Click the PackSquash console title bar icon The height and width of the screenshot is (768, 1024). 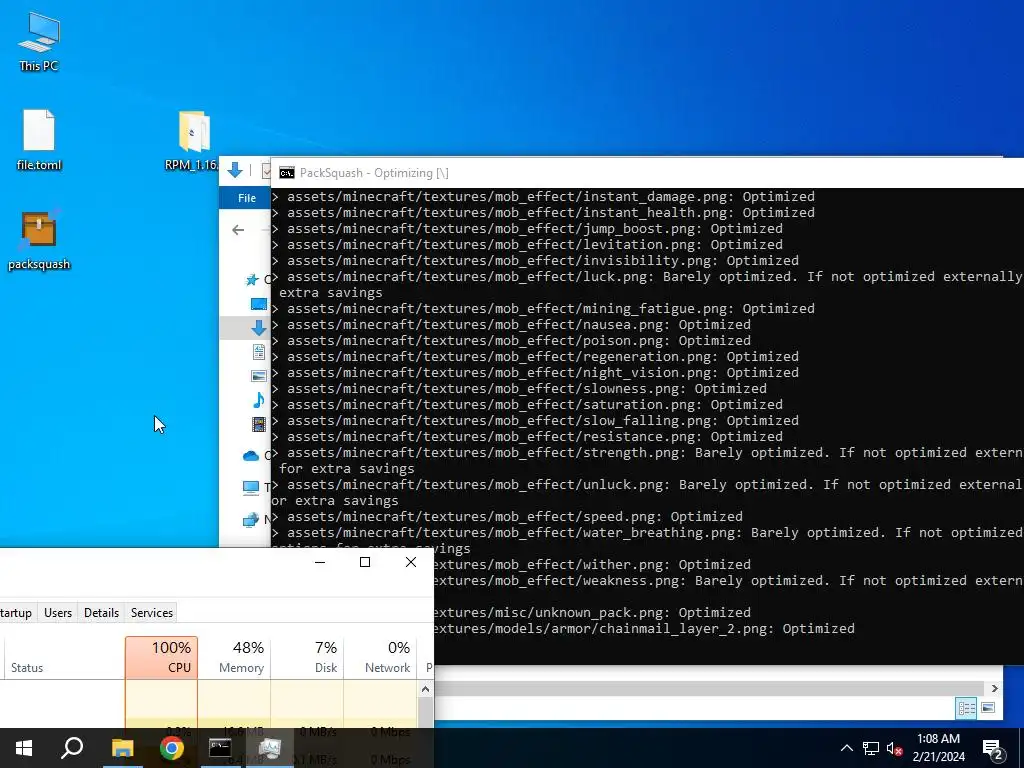[286, 173]
